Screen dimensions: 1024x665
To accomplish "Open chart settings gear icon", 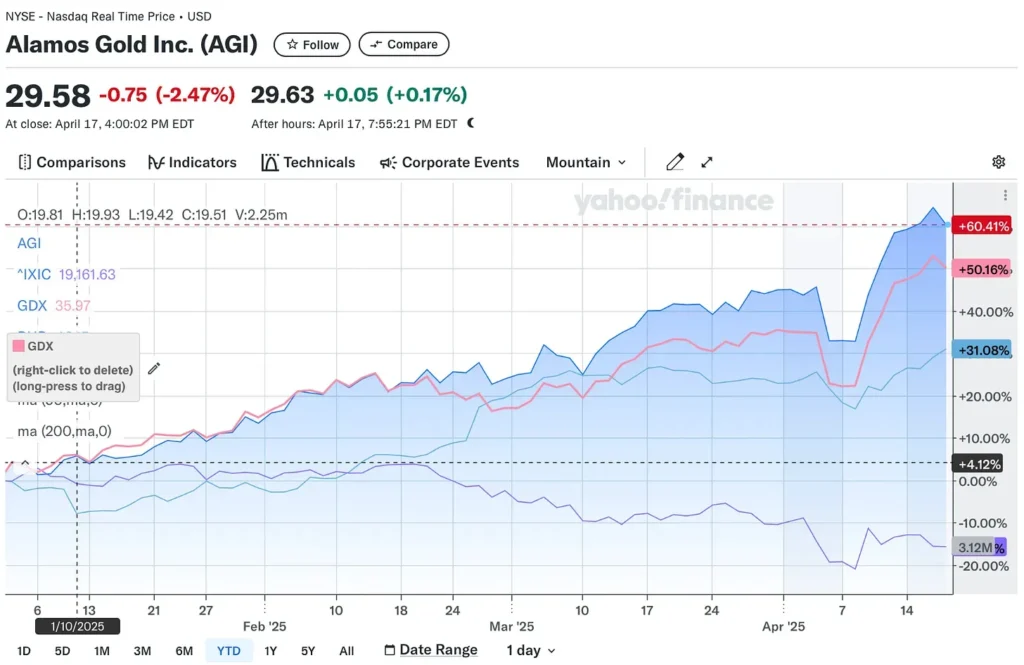I will pyautogui.click(x=997, y=162).
